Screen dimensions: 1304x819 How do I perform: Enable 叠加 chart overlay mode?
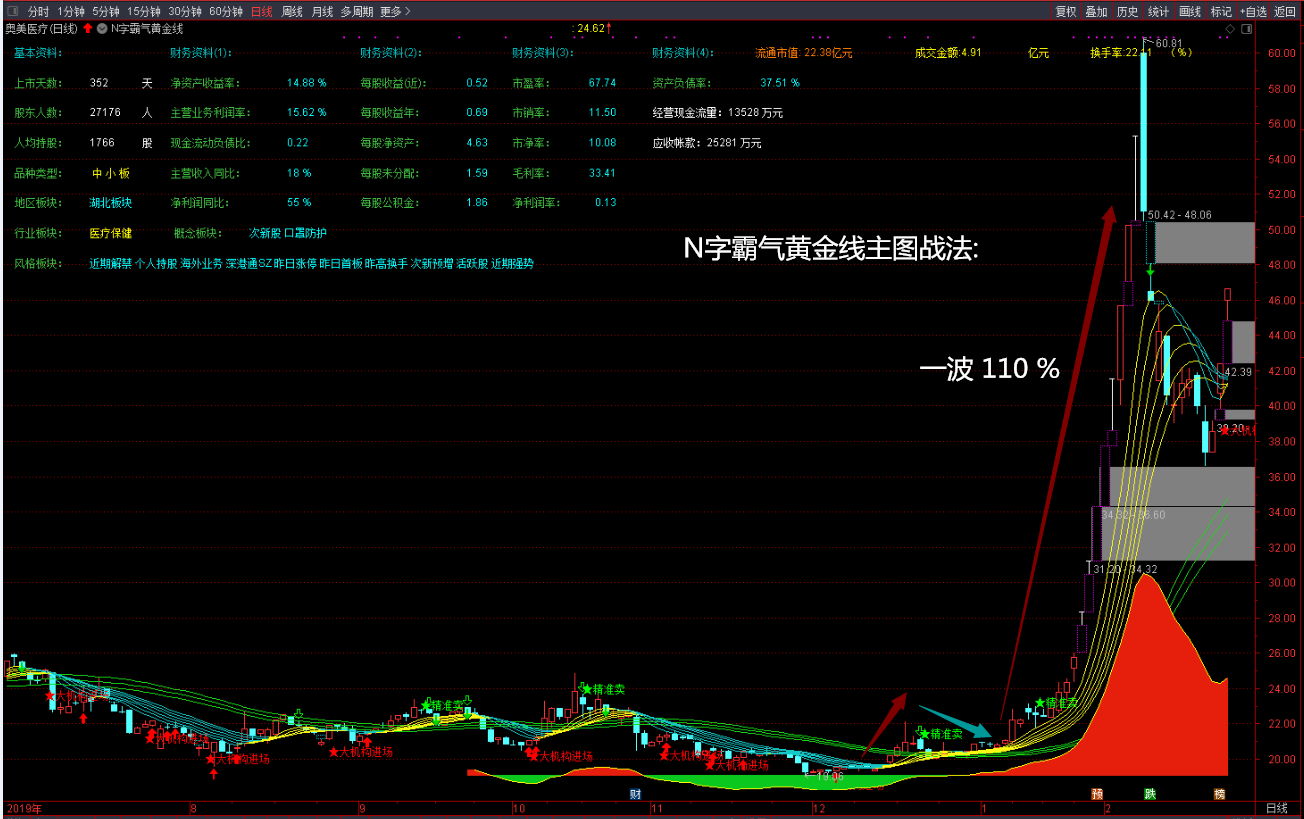[x=1098, y=12]
